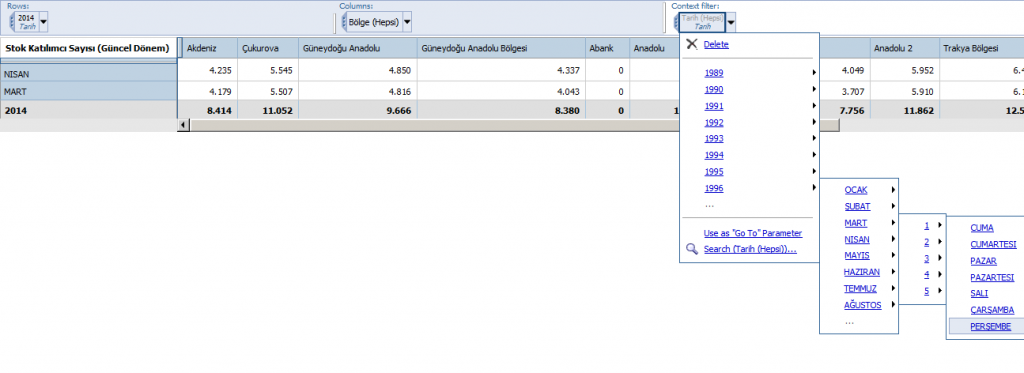Click the Güneydoğu Anadolu column header
Viewport: 1024px width, 373px height.
tap(358, 48)
